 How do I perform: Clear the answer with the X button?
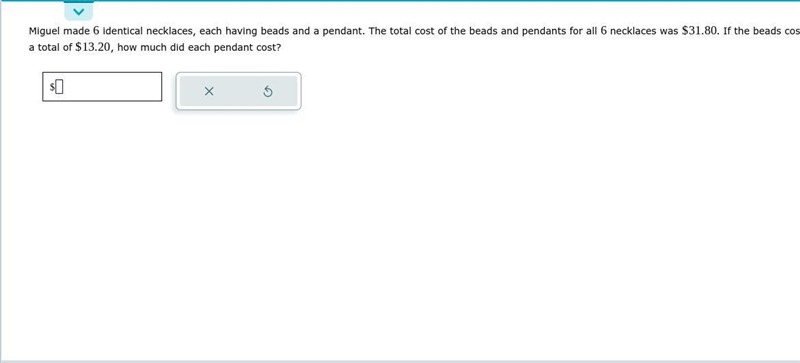(209, 91)
